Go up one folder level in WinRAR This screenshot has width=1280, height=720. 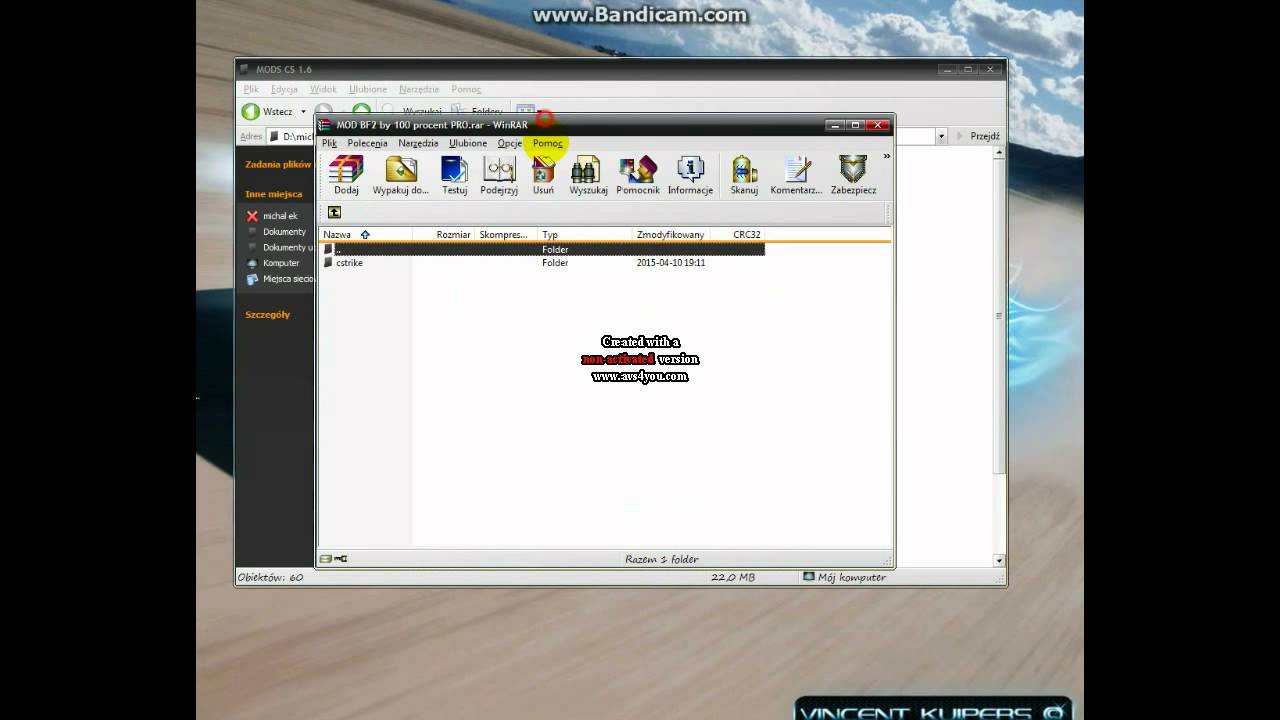[x=334, y=212]
